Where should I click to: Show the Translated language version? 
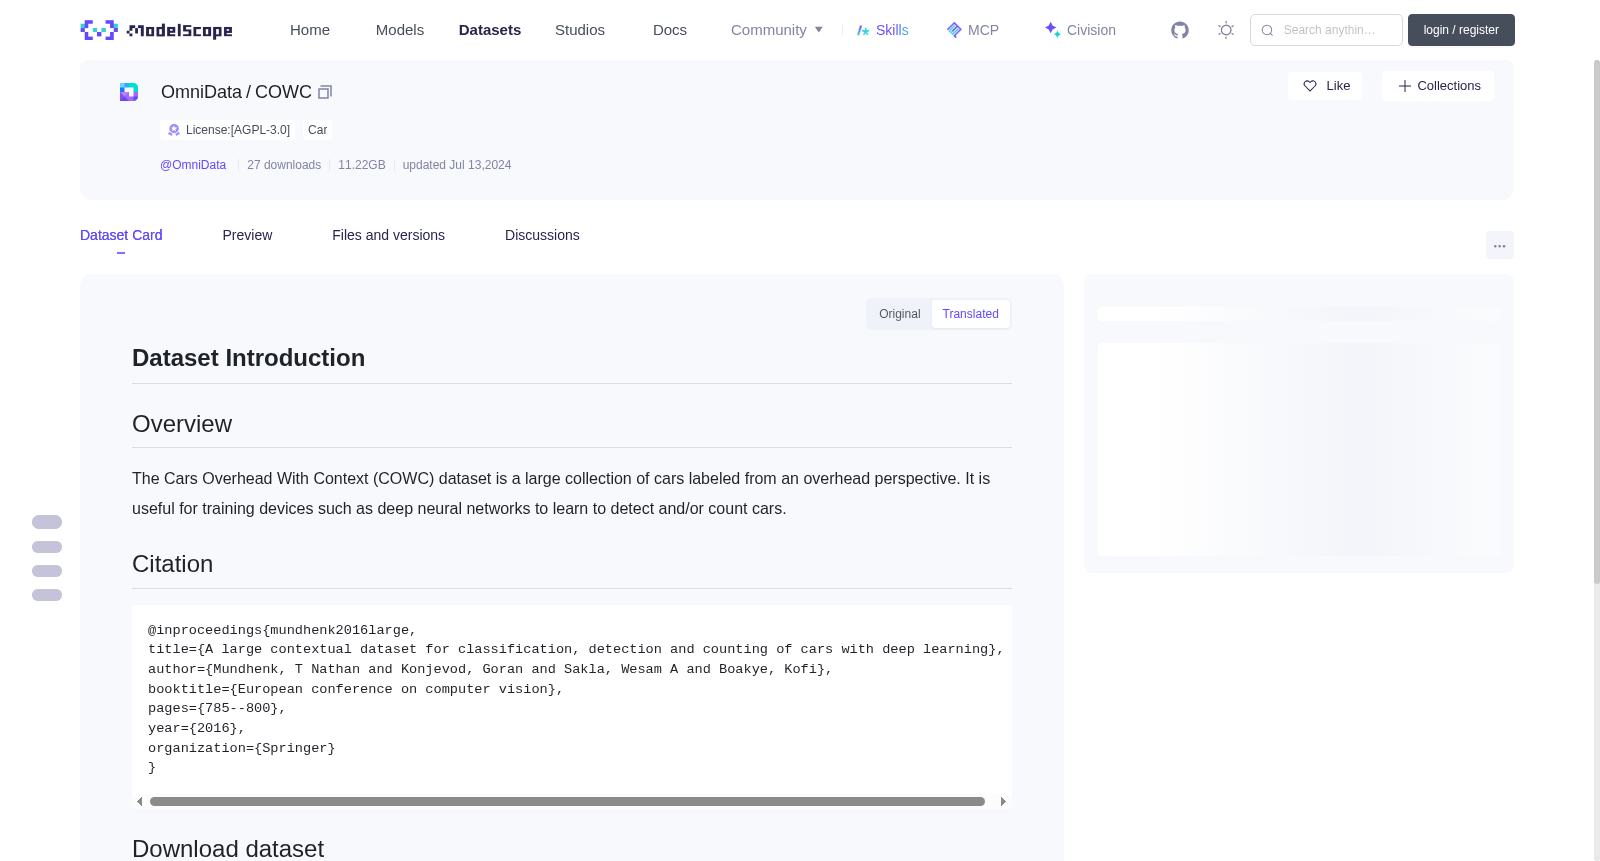970,314
